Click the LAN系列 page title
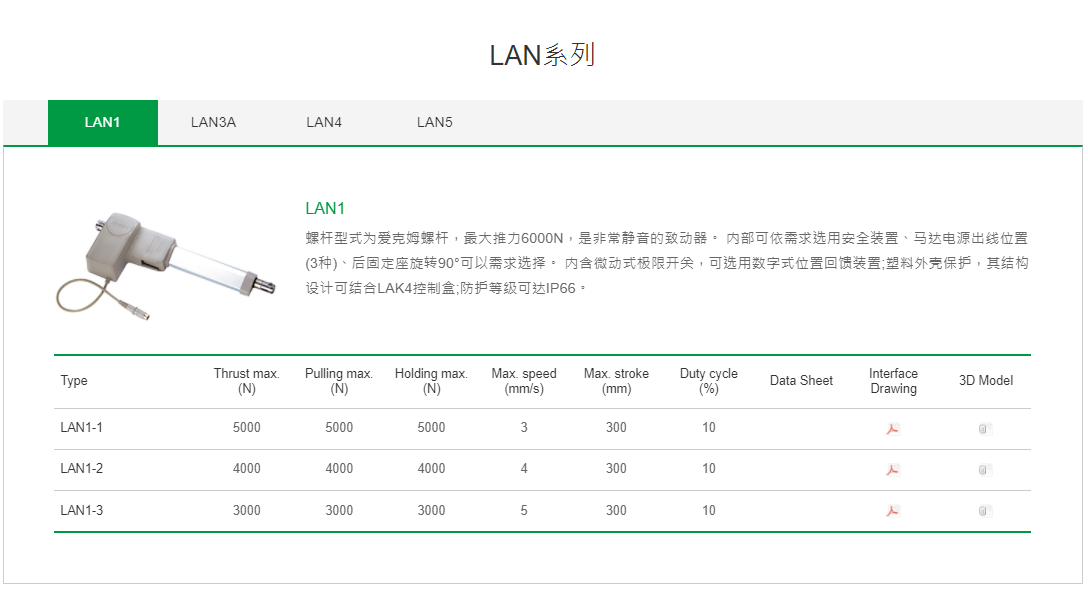 pos(542,55)
